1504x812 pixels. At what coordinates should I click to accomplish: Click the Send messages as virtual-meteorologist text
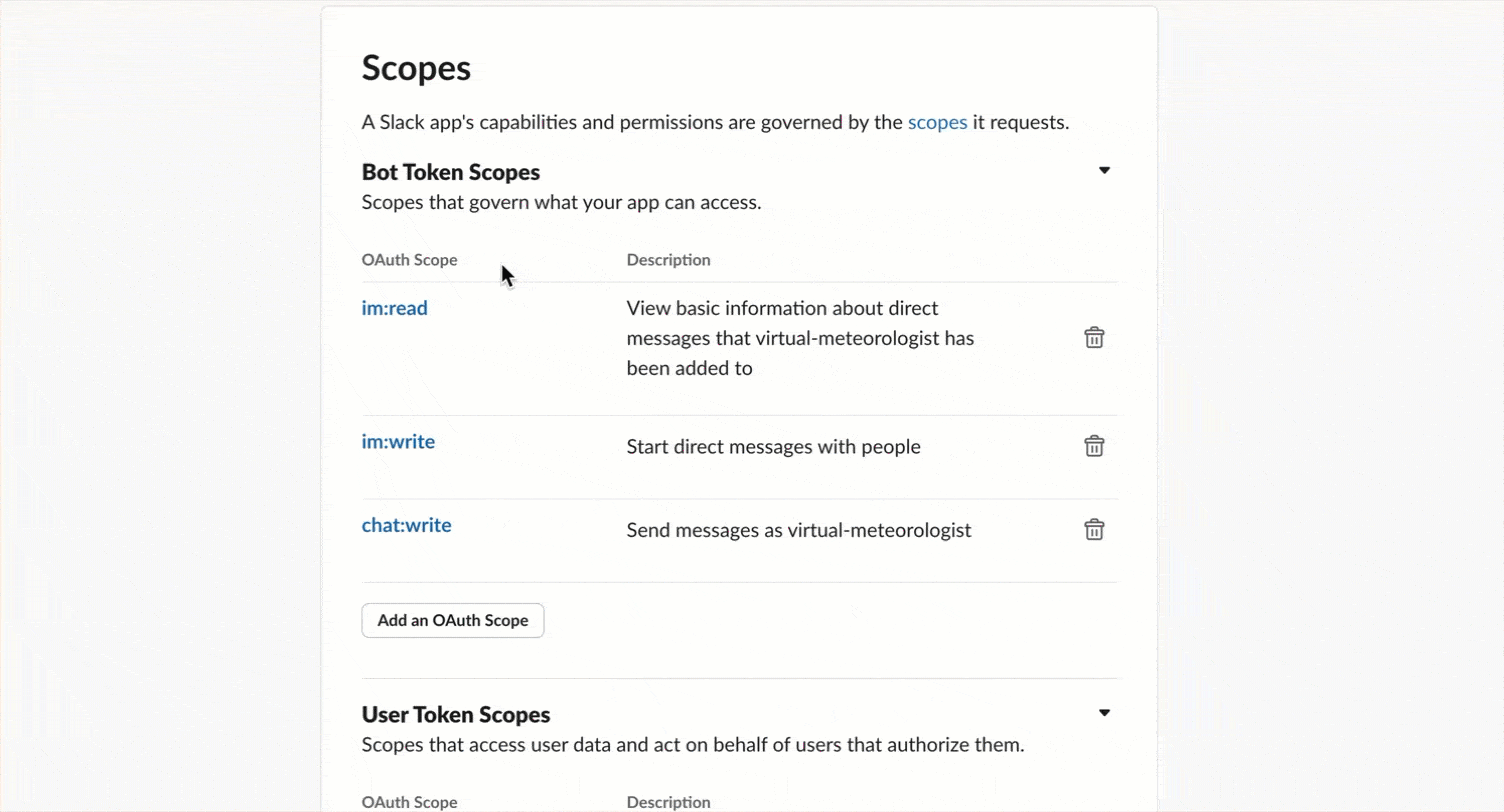(x=798, y=529)
